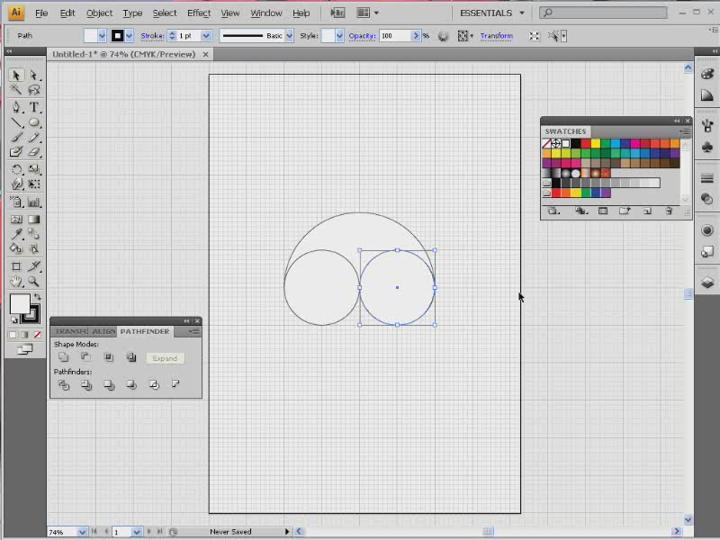Select the Pencil tool
The width and height of the screenshot is (720, 540).
point(34,137)
